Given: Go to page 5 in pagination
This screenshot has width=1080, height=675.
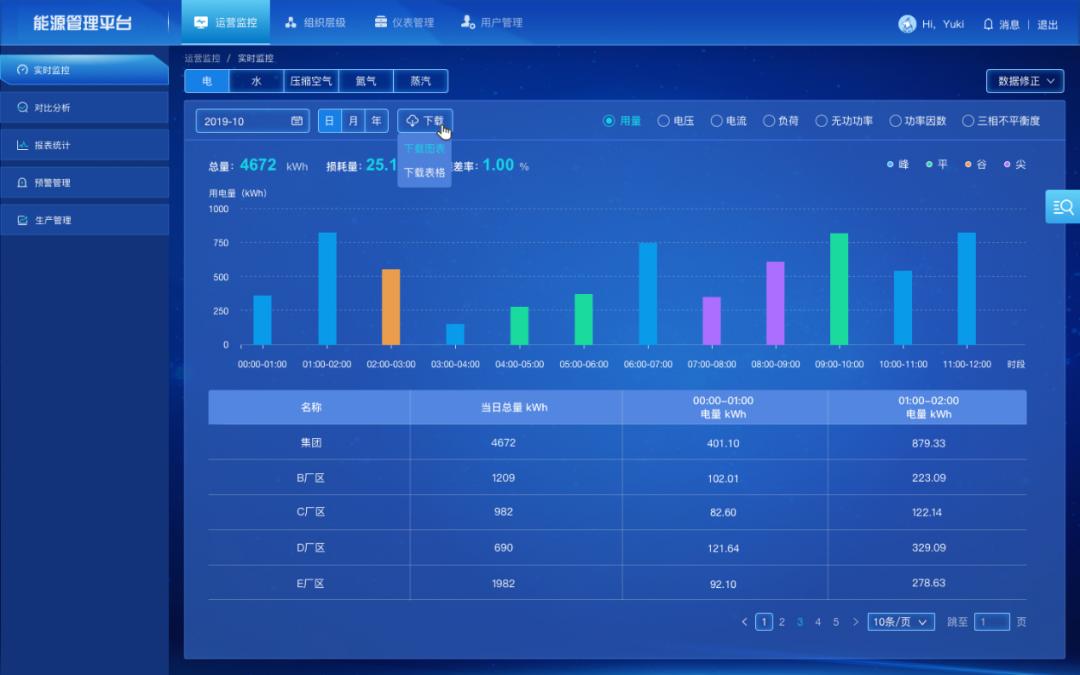Looking at the screenshot, I should pyautogui.click(x=835, y=622).
